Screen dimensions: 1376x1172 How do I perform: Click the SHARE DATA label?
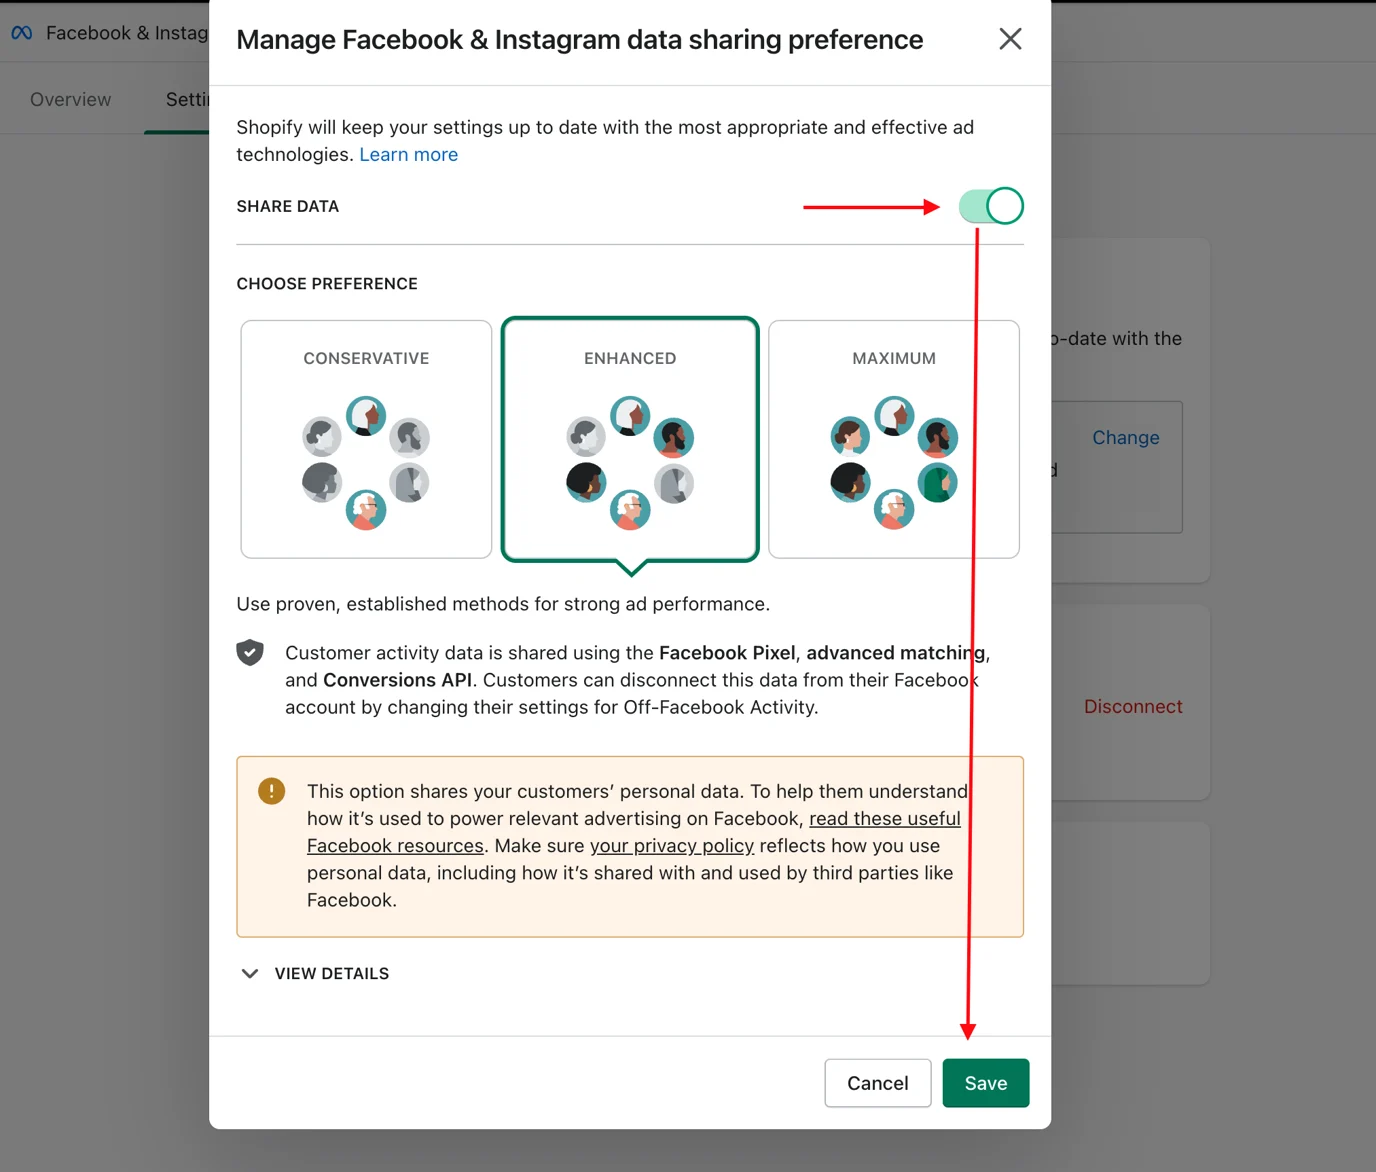point(288,206)
